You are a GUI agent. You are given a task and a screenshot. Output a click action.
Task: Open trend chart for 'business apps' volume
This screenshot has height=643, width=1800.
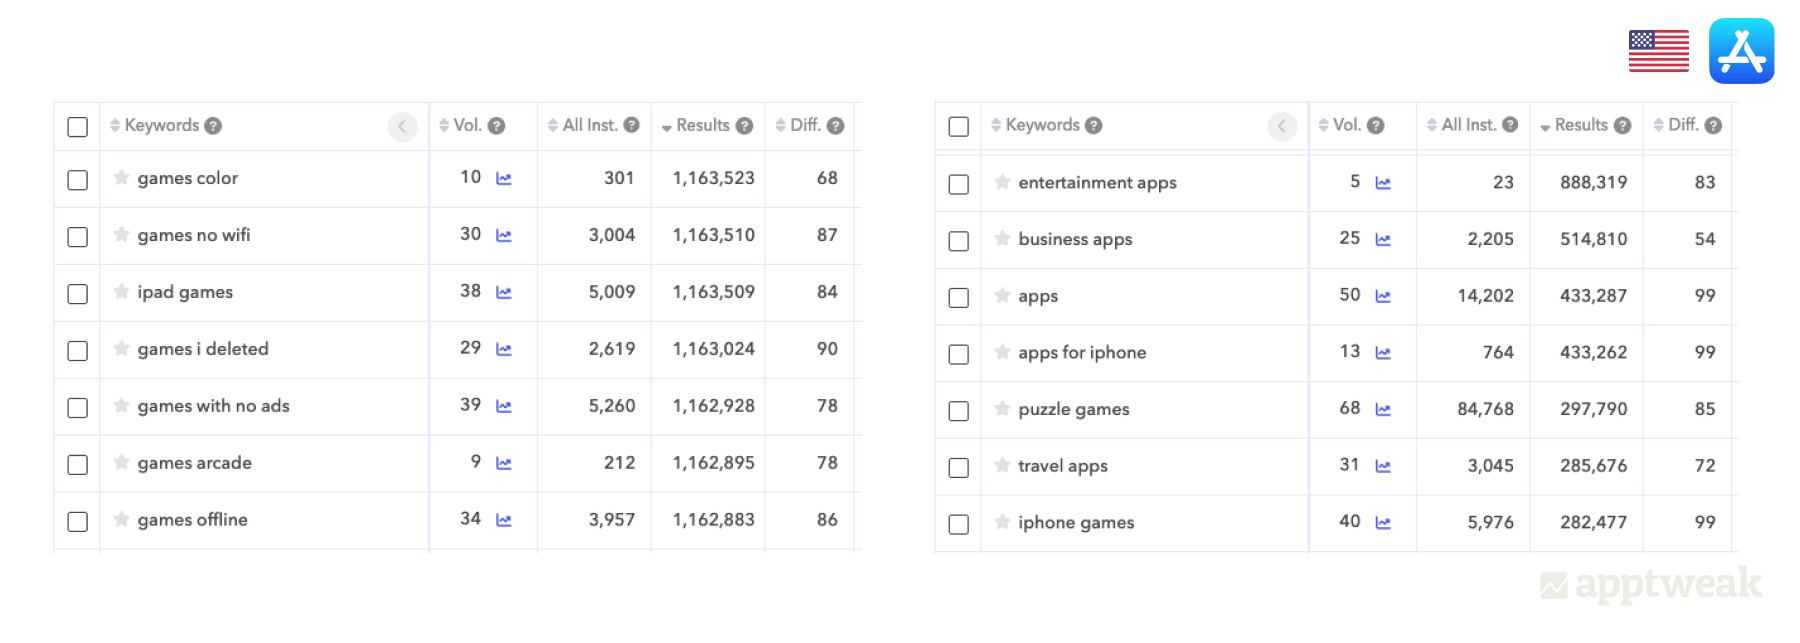coord(1383,240)
